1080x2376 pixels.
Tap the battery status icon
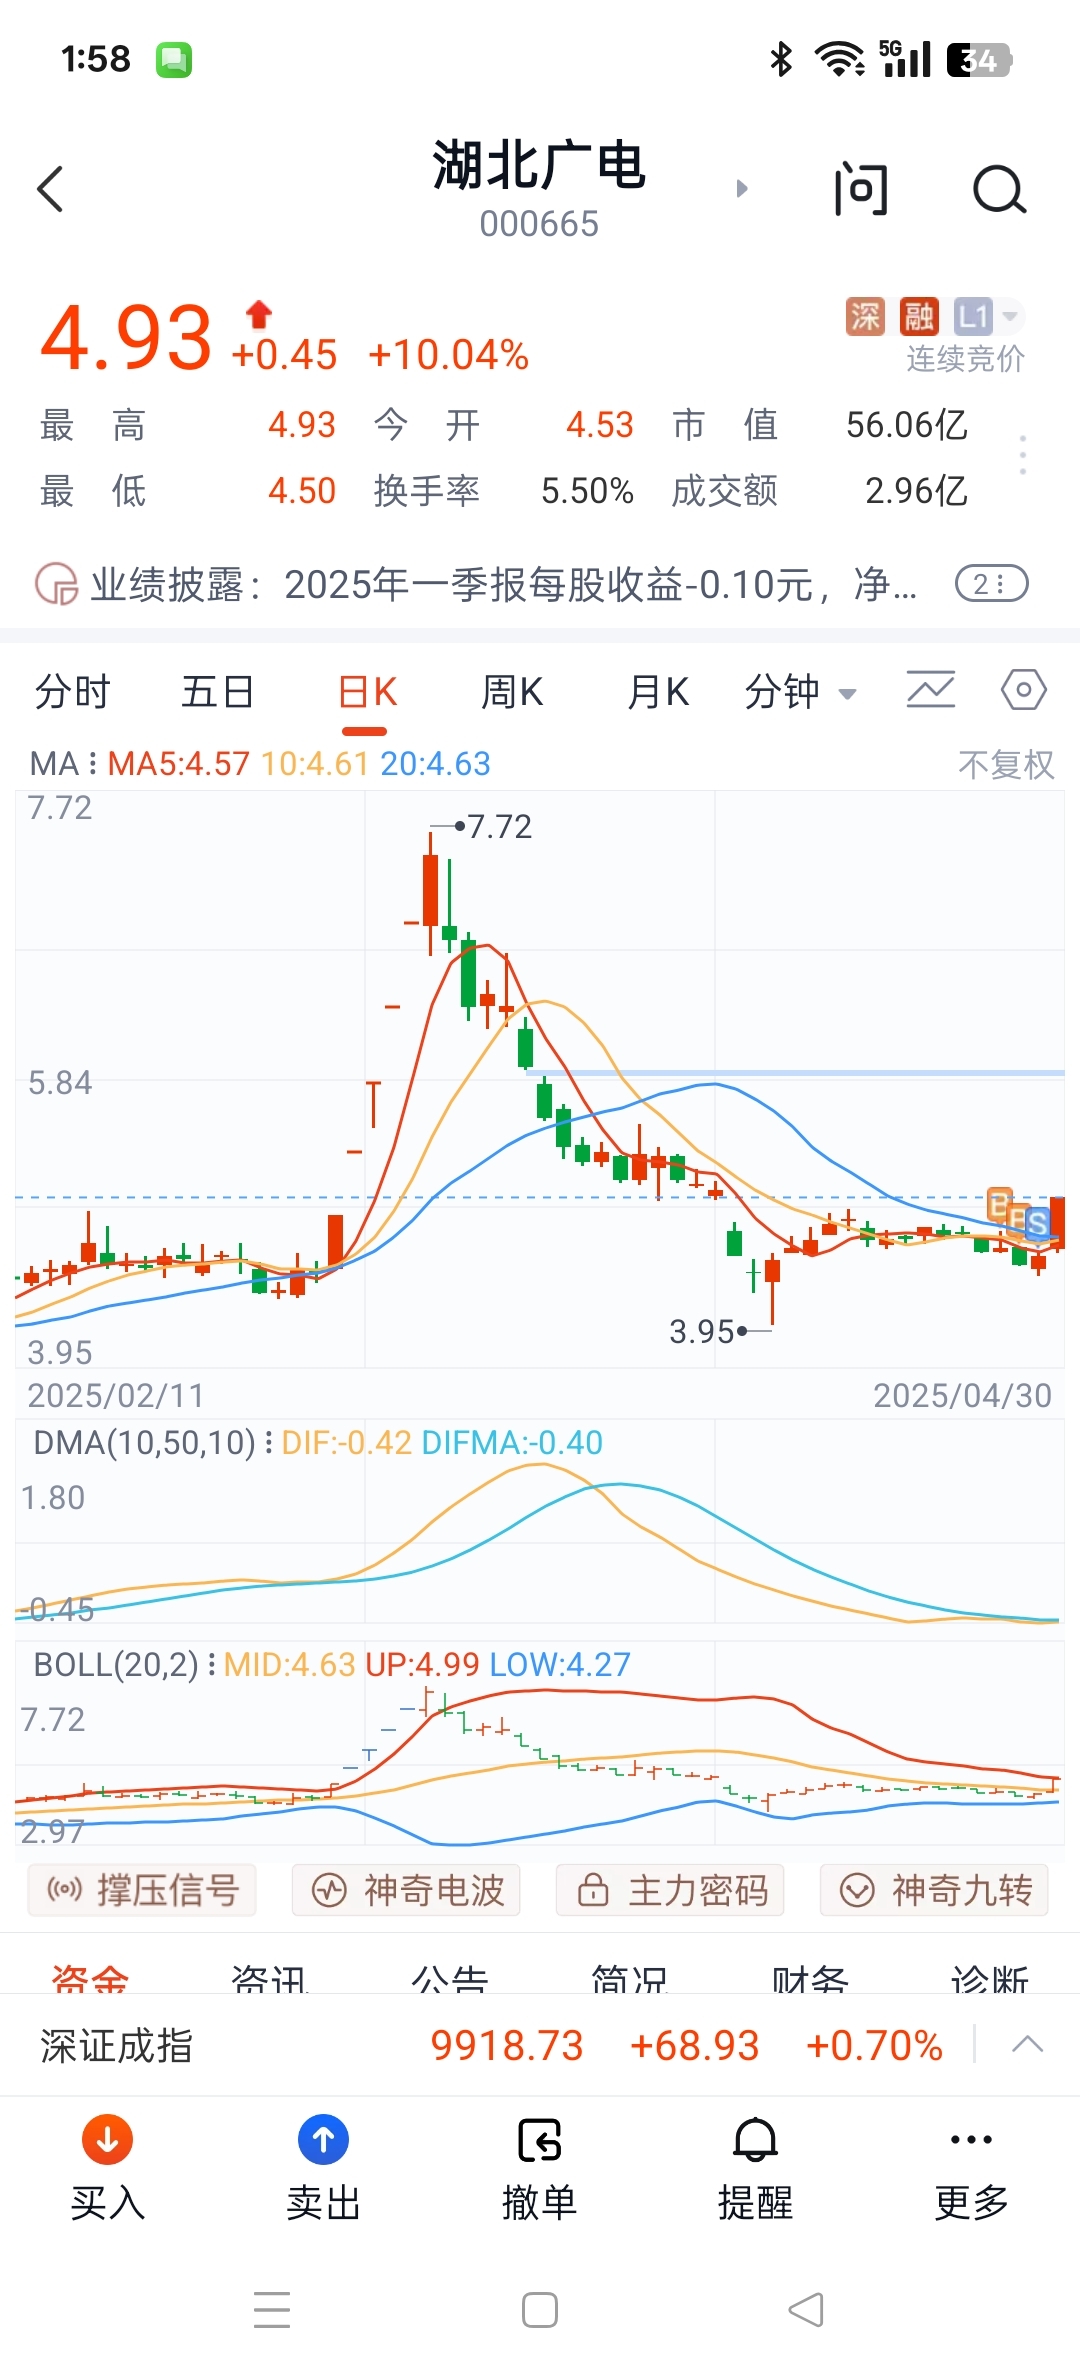980,60
